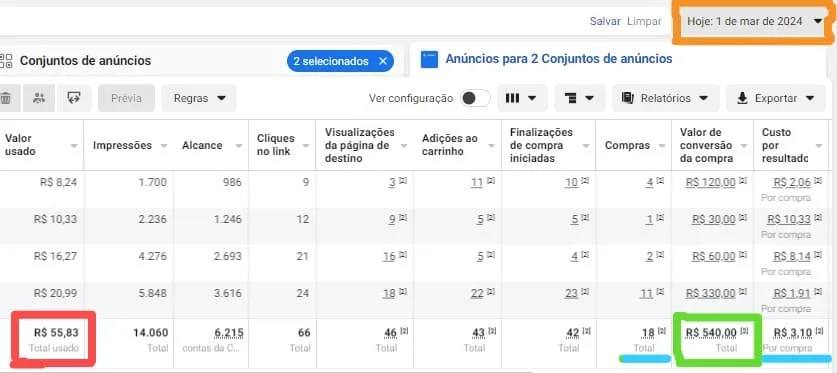
Task: Click the Anúncios panel blue icon
Action: pos(429,59)
